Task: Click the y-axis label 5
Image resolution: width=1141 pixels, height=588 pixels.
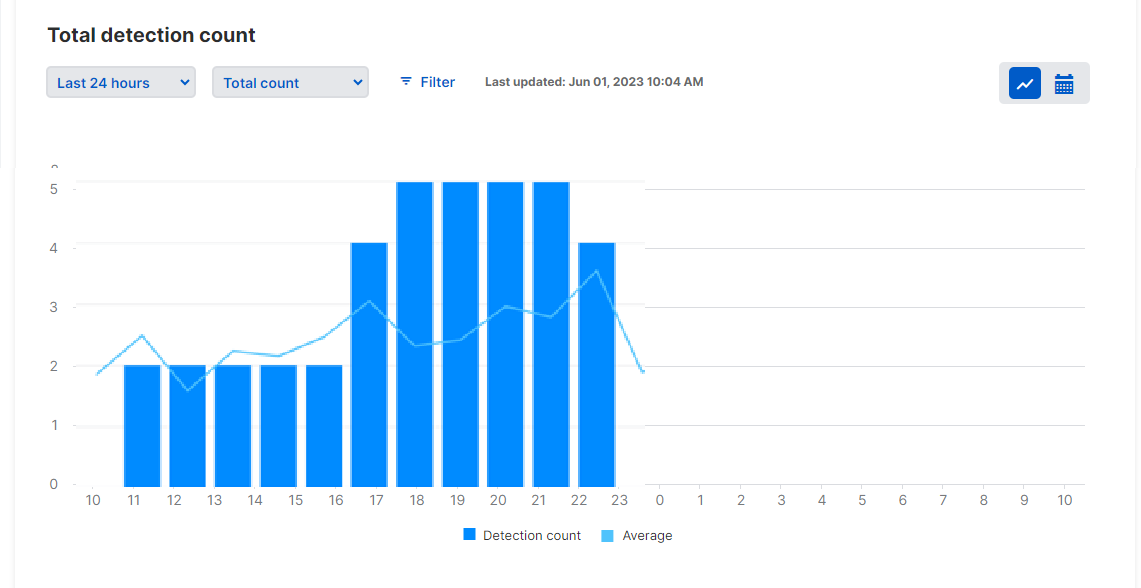Action: click(54, 189)
